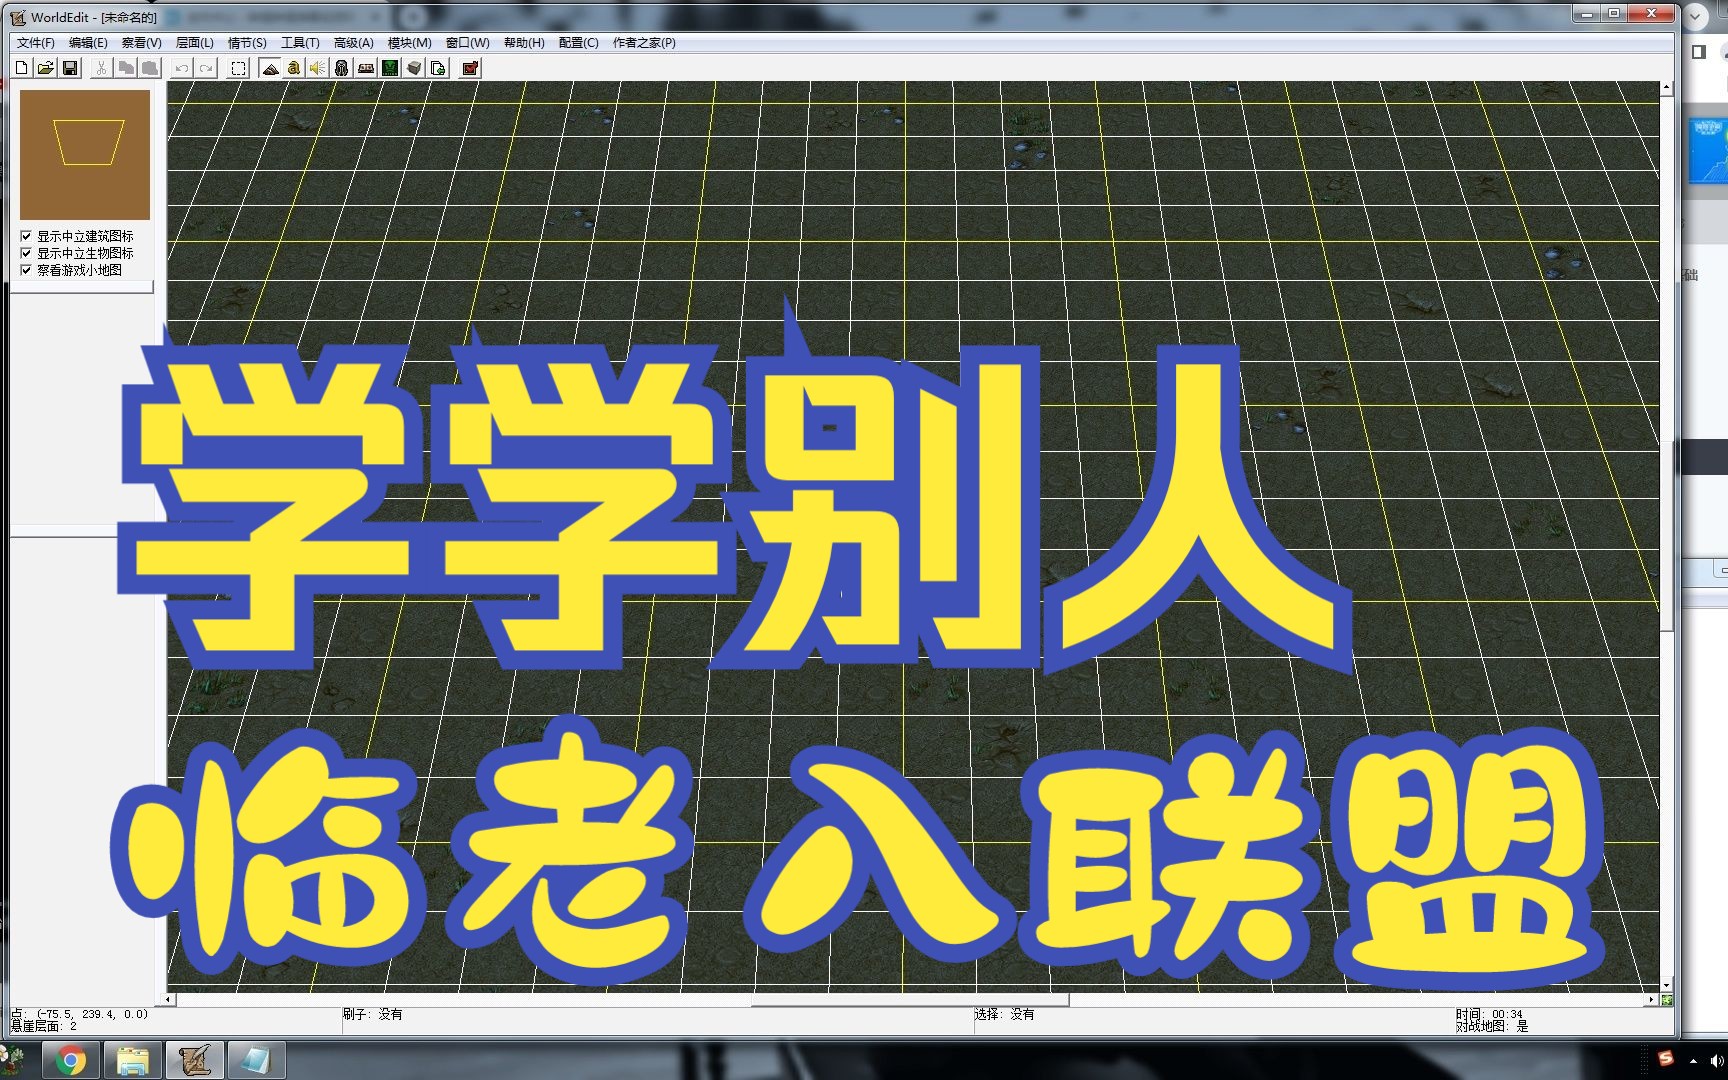The width and height of the screenshot is (1728, 1080).
Task: Save the map with floppy disk icon
Action: click(x=70, y=68)
